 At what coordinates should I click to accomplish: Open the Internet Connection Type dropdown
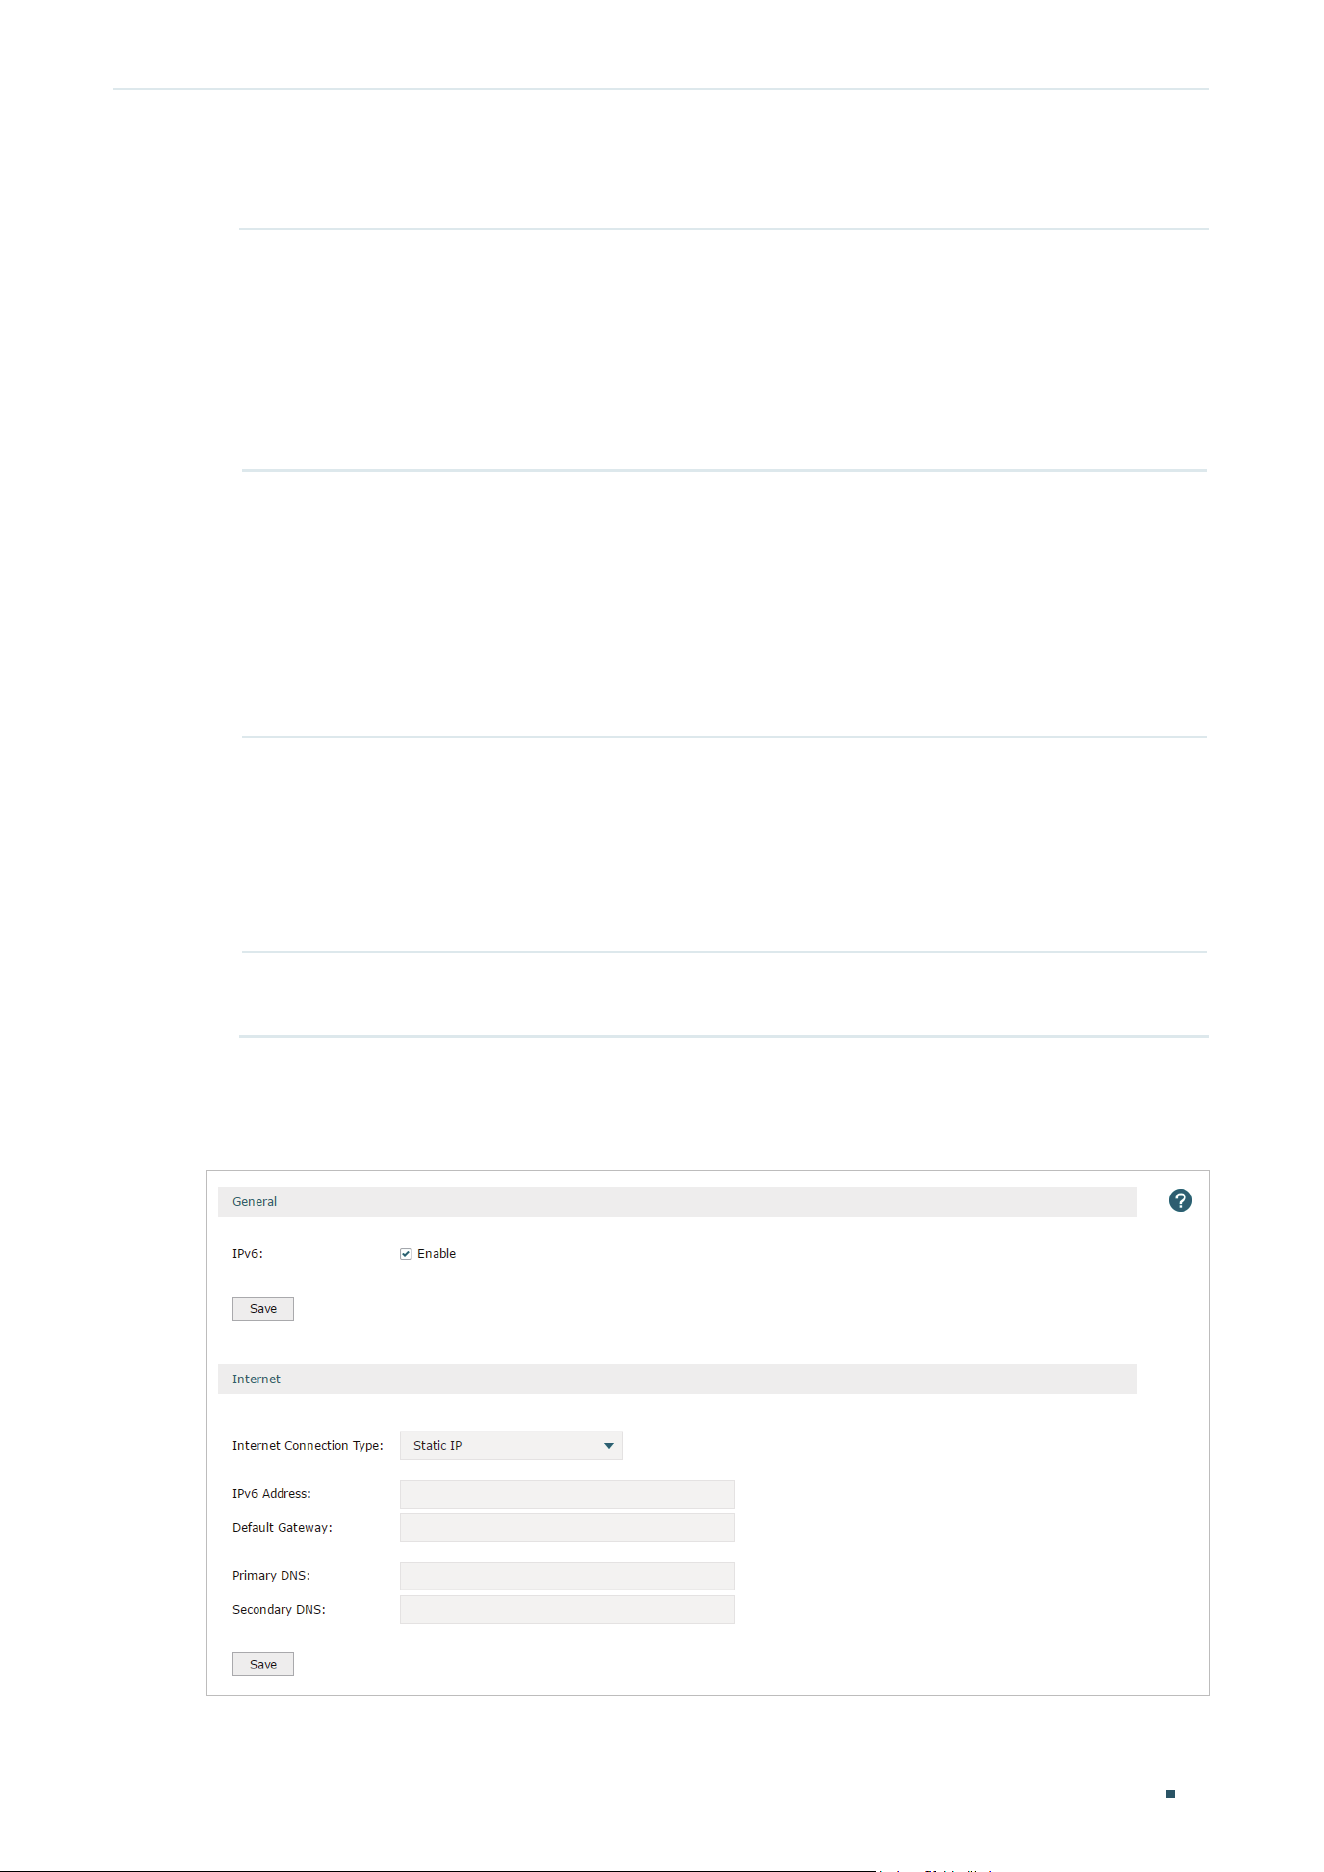coord(511,1446)
